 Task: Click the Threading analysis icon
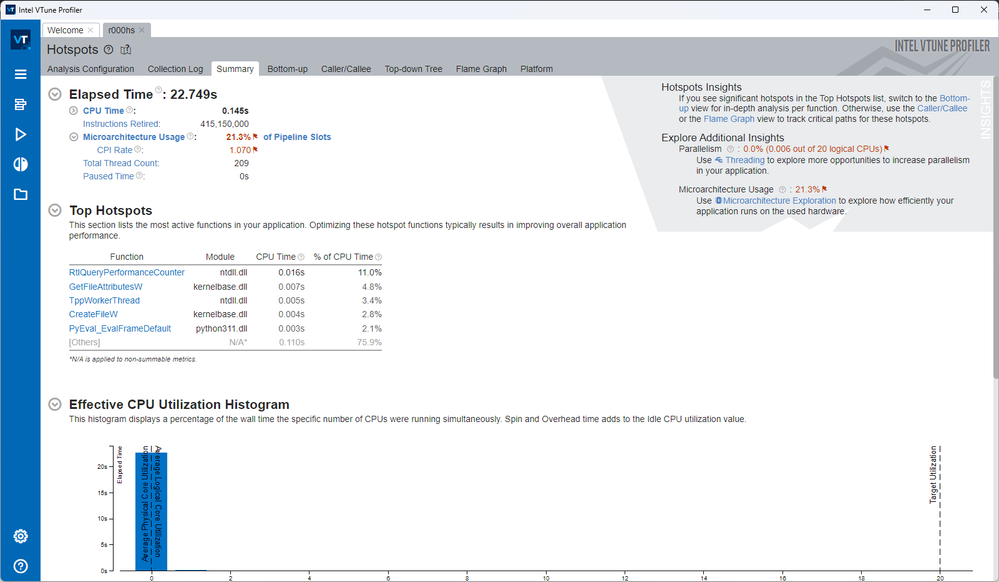(x=719, y=160)
